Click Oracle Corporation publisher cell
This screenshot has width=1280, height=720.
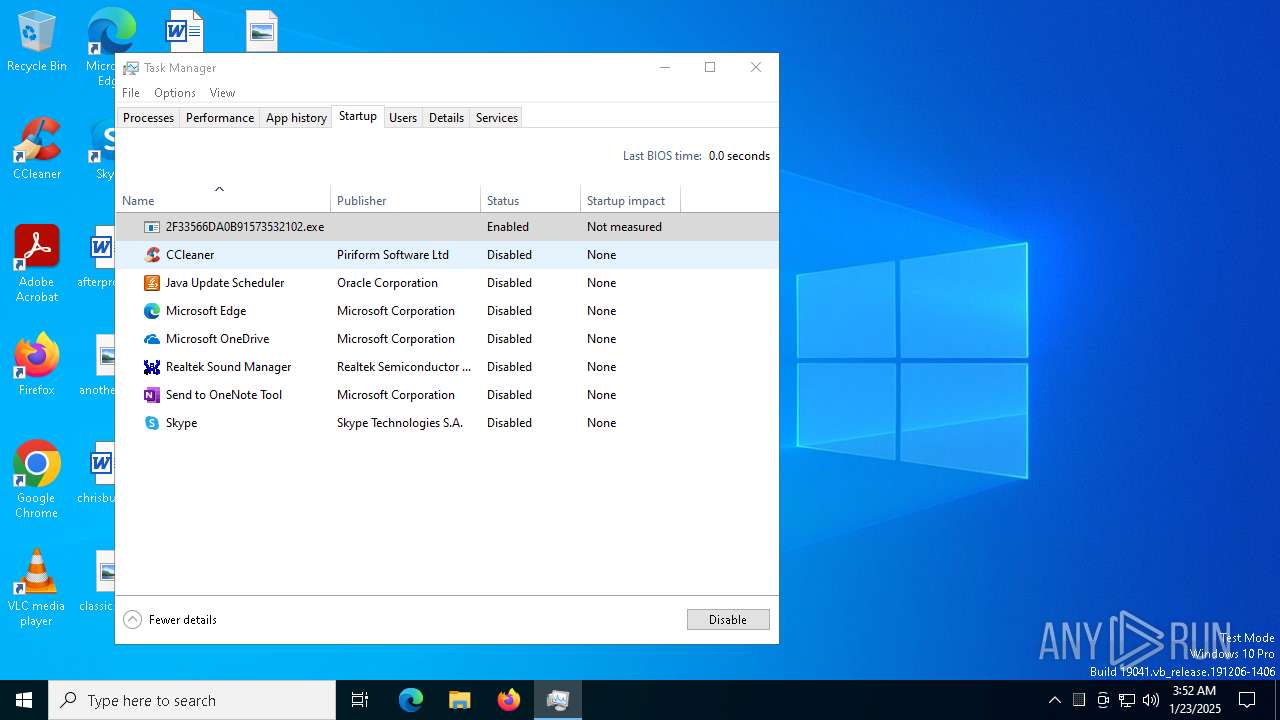[x=387, y=283]
